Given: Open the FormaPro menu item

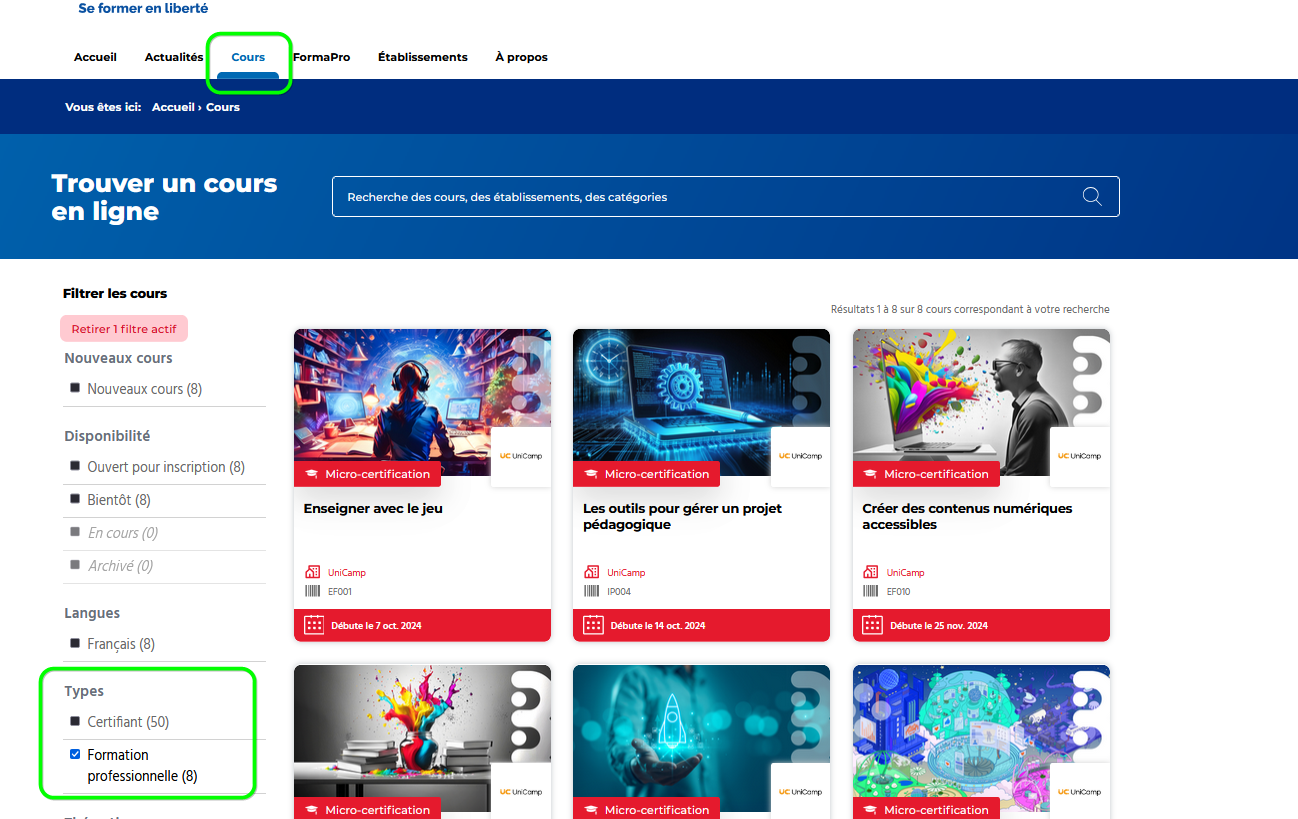Looking at the screenshot, I should [x=321, y=57].
